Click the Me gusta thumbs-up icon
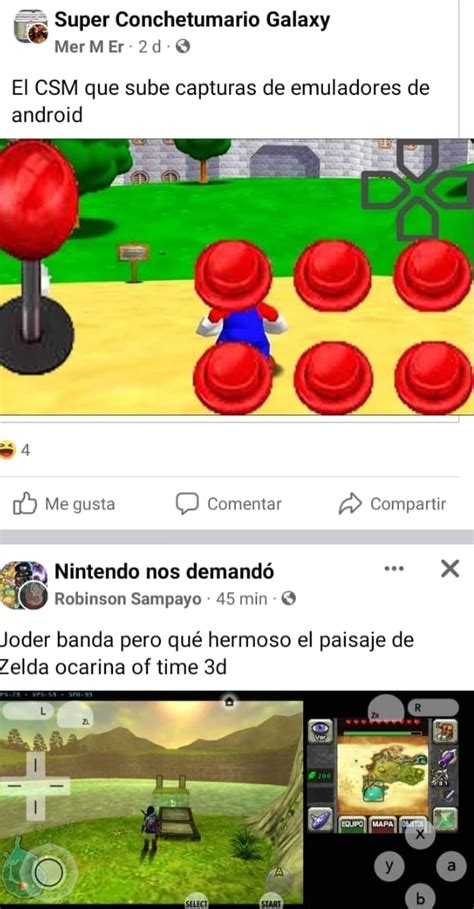Image resolution: width=474 pixels, height=909 pixels. coord(25,503)
